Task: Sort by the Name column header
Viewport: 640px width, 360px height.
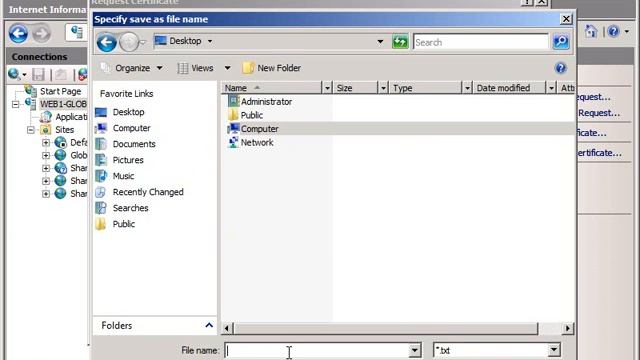Action: pyautogui.click(x=272, y=88)
